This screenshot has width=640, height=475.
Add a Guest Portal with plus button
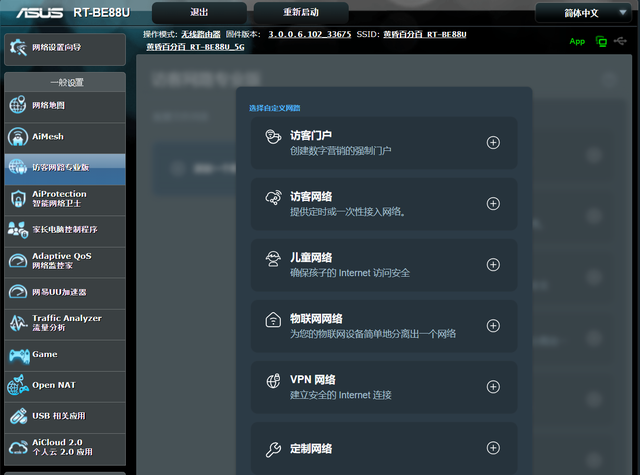click(x=493, y=142)
